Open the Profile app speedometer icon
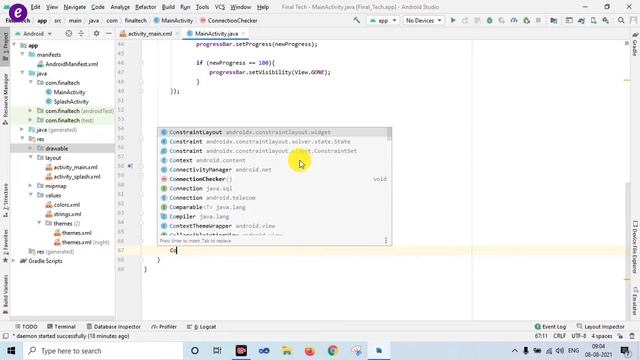The height and width of the screenshot is (360, 640). pyautogui.click(x=514, y=20)
